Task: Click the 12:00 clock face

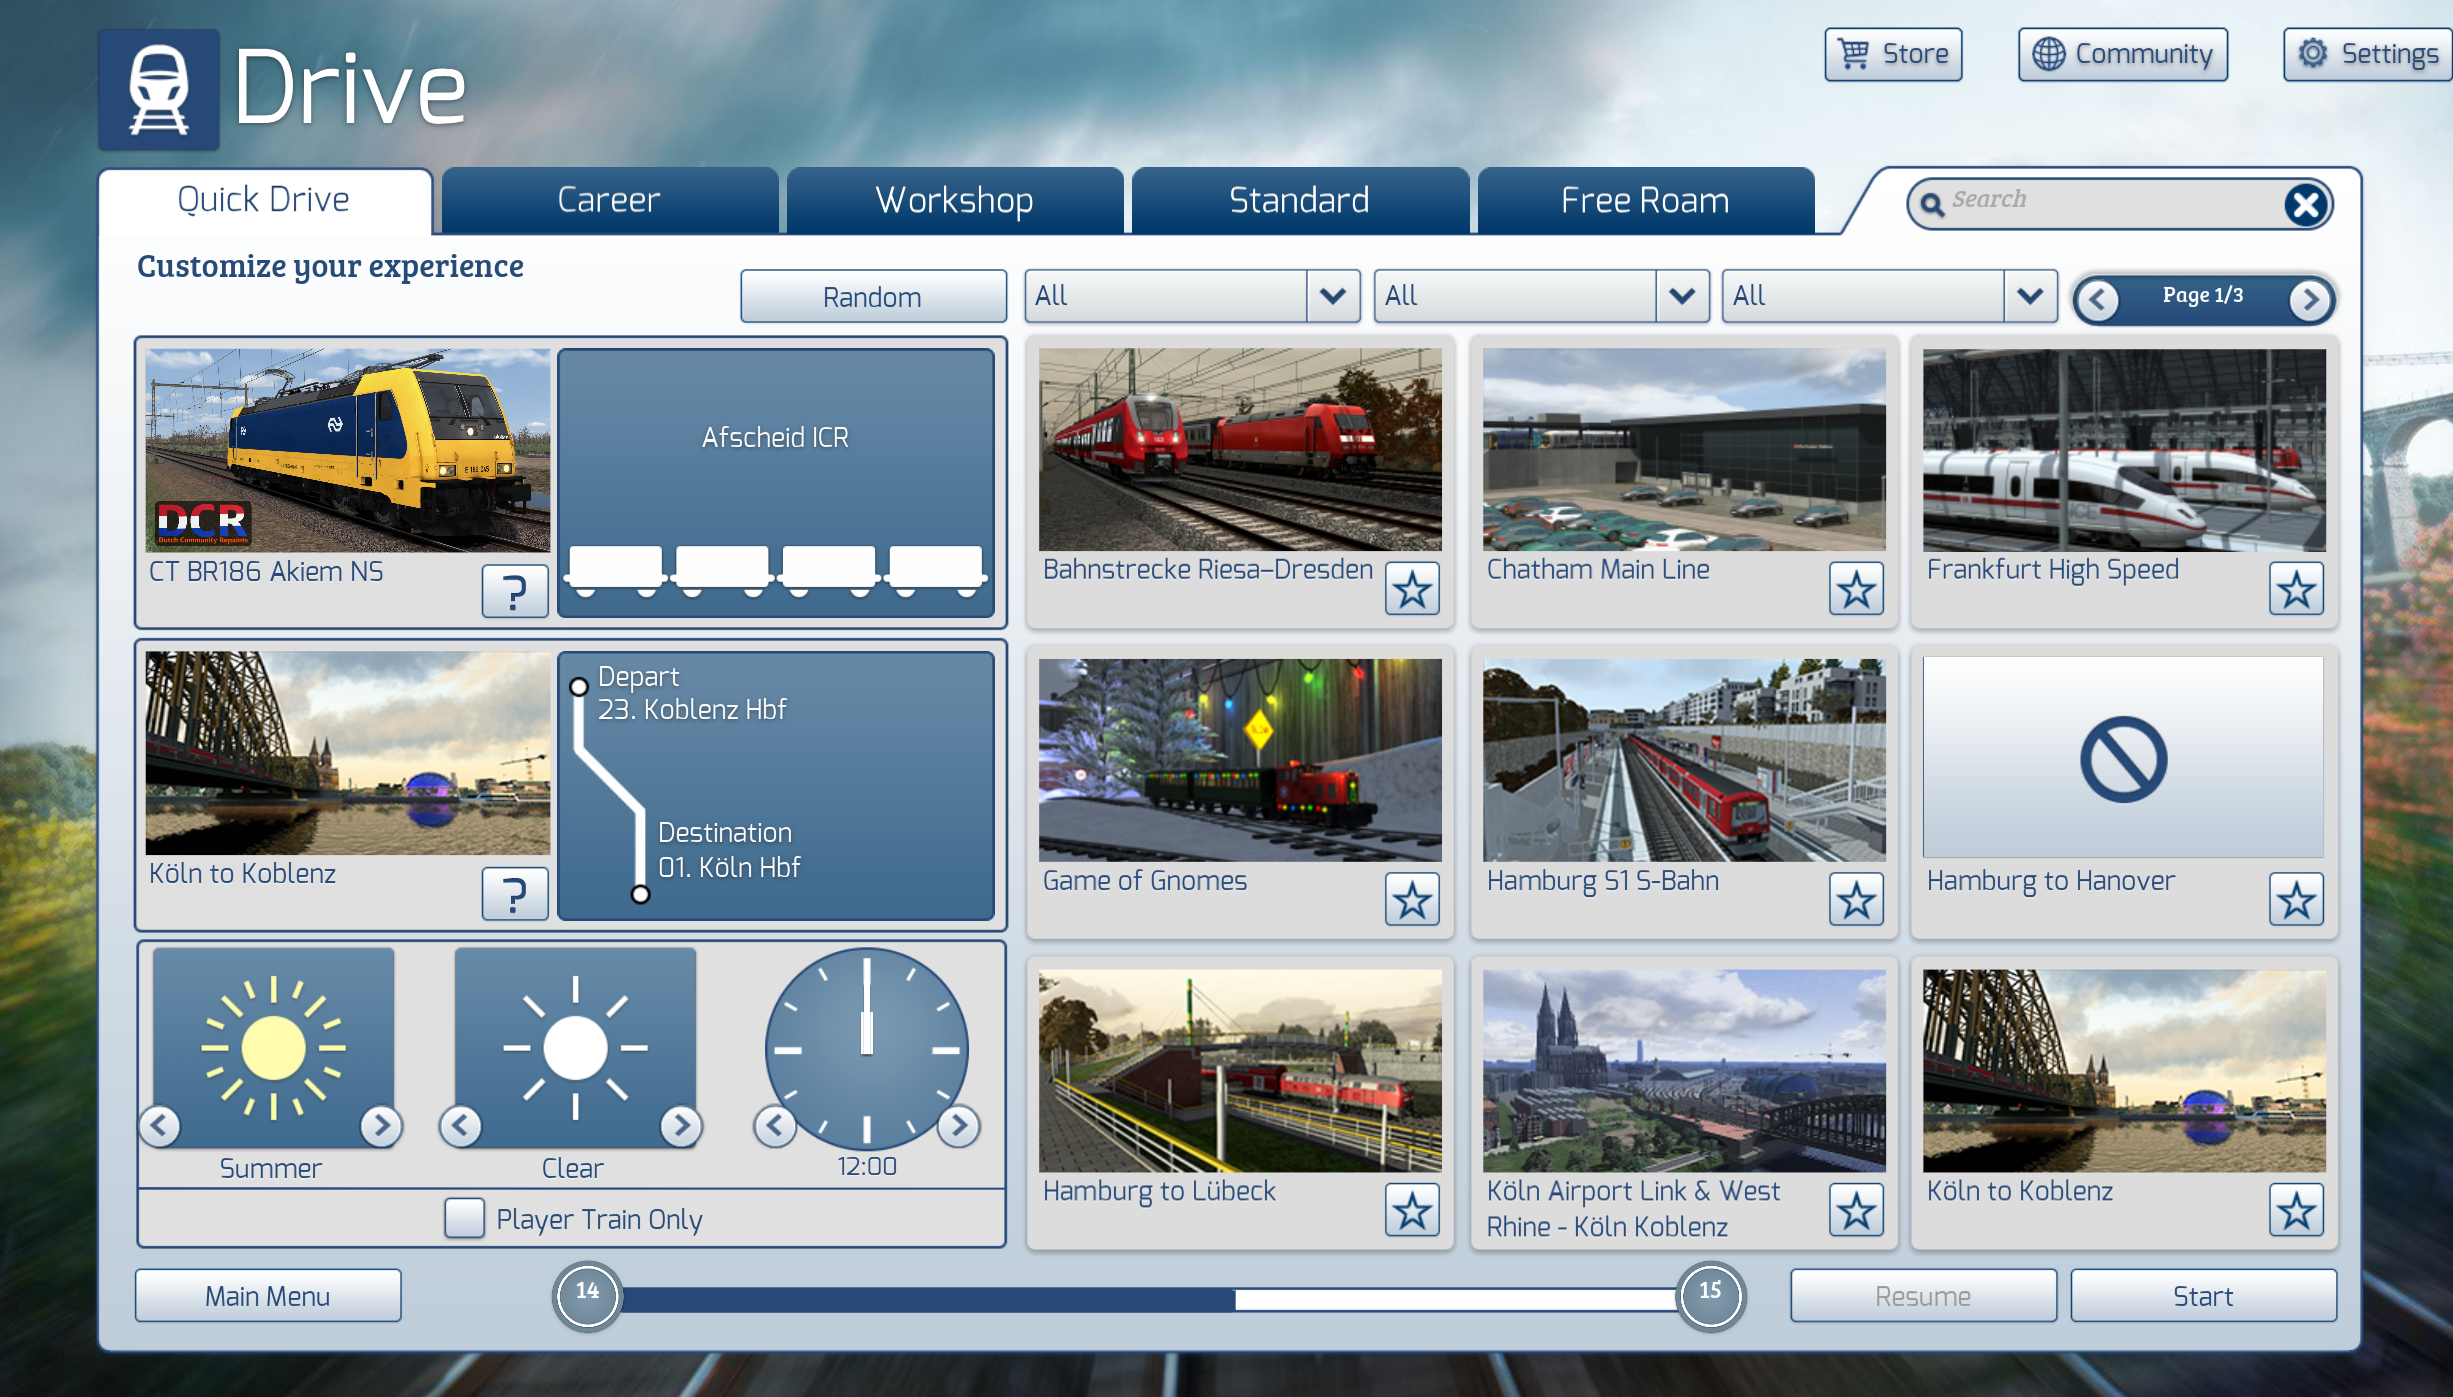Action: point(866,1048)
